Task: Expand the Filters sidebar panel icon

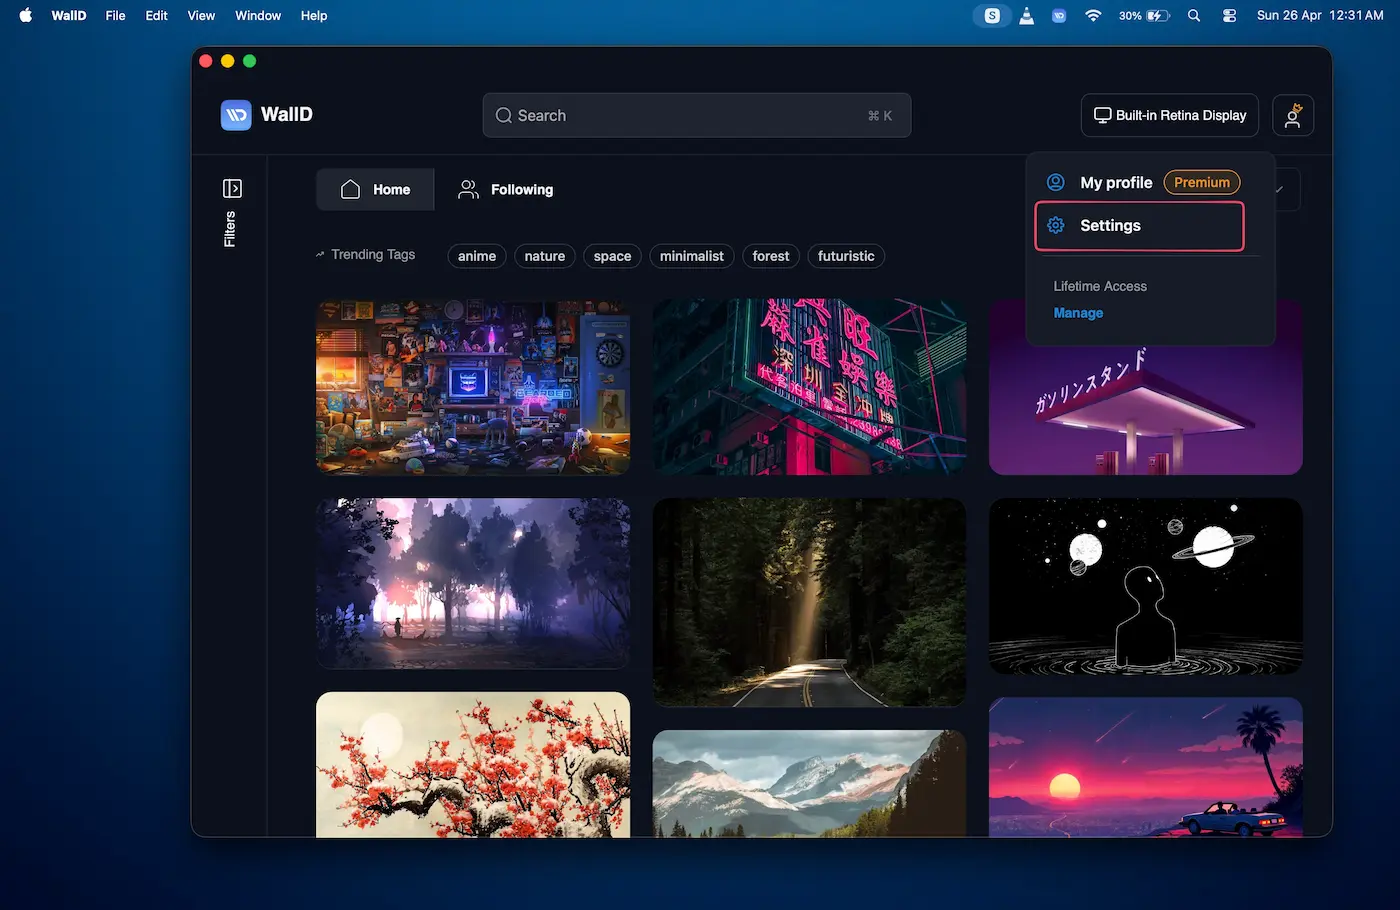Action: coord(232,189)
